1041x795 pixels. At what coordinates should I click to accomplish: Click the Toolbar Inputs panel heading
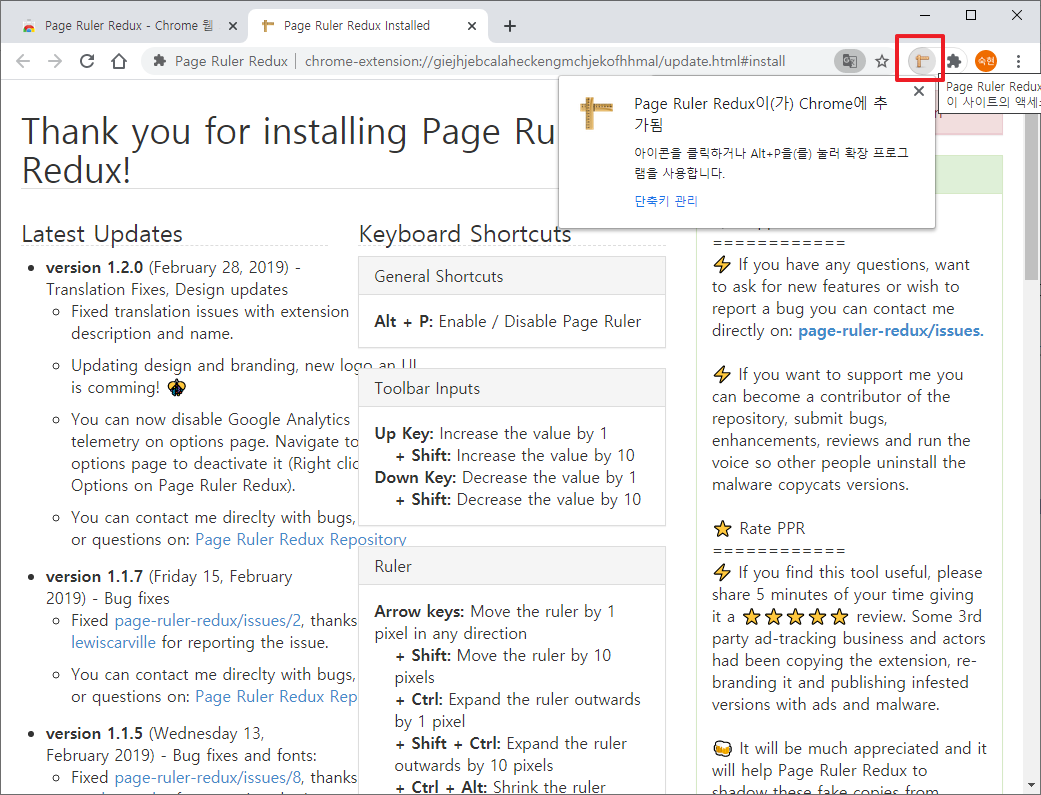[x=512, y=389]
